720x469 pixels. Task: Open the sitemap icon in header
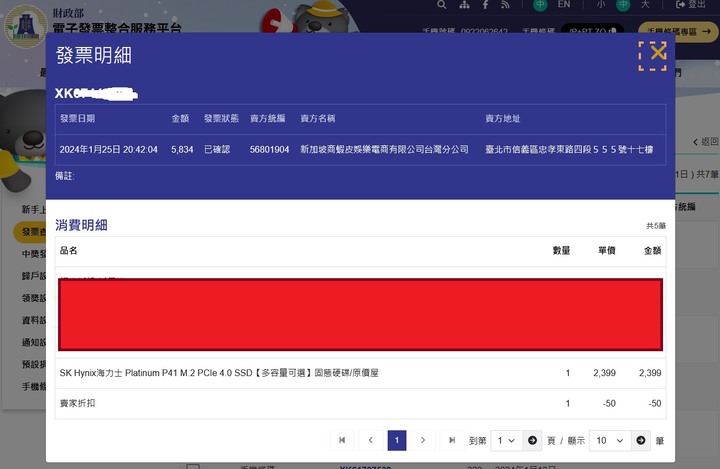(464, 5)
